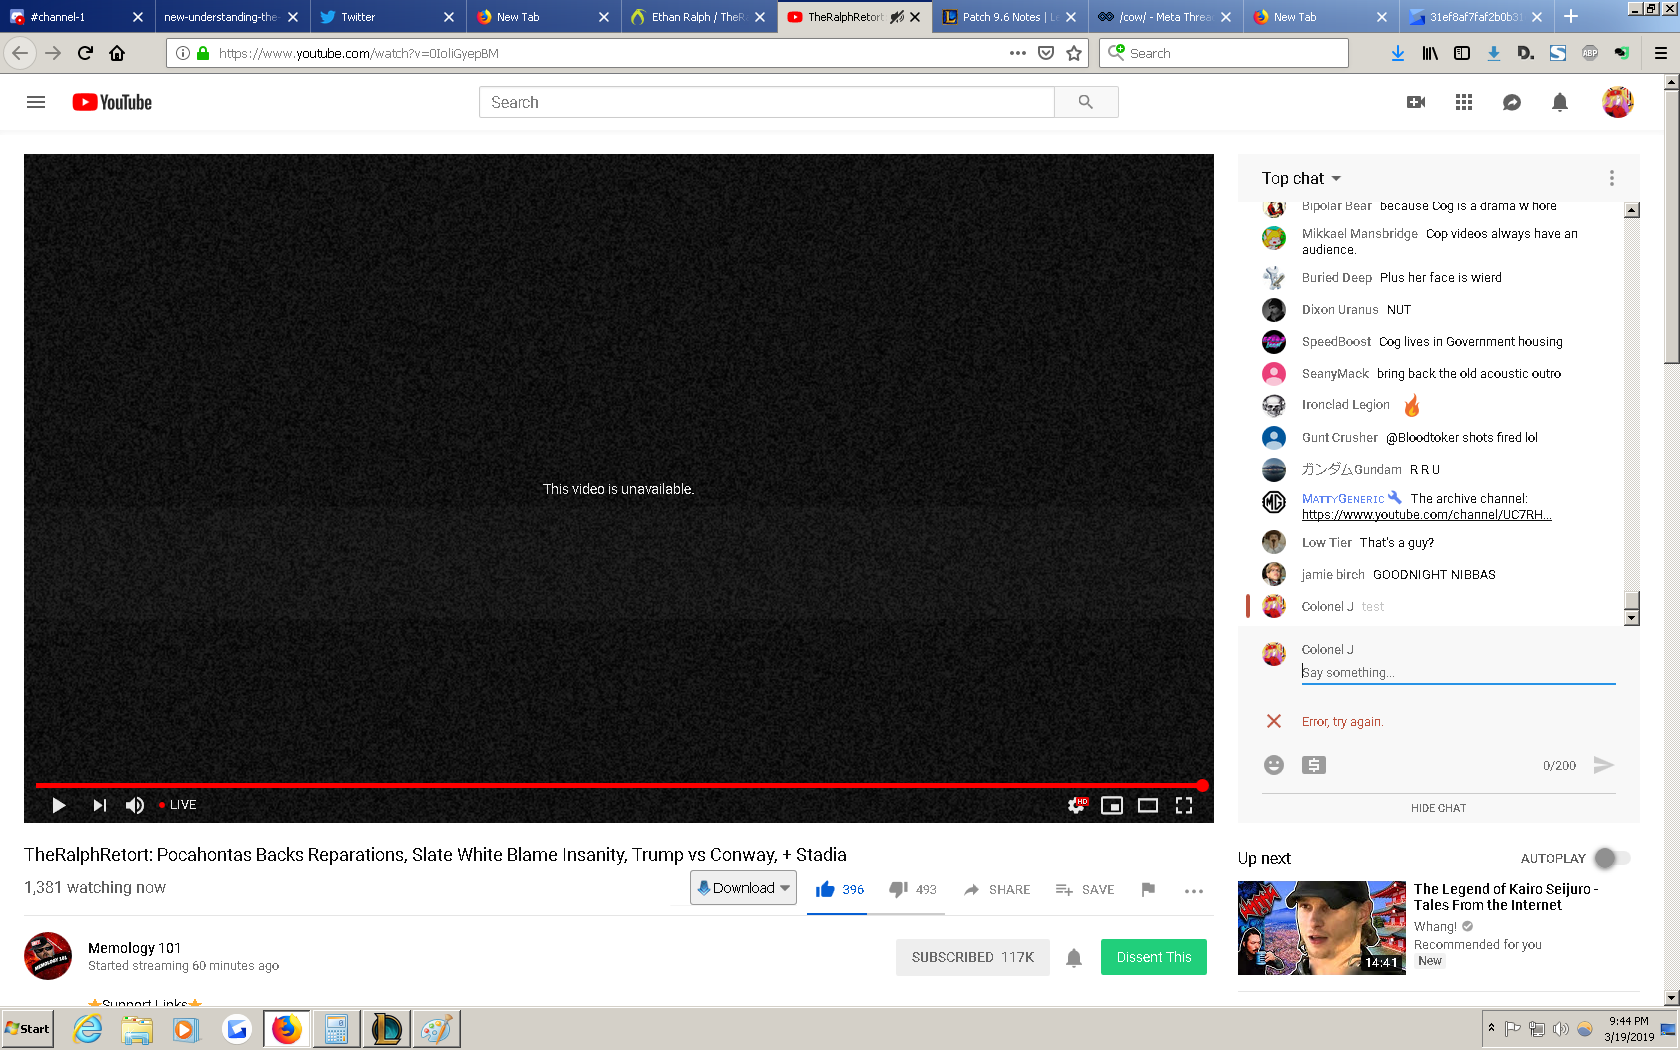Image resolution: width=1680 pixels, height=1050 pixels.
Task: Open the archive channel youtube link in chat
Action: 1426,515
